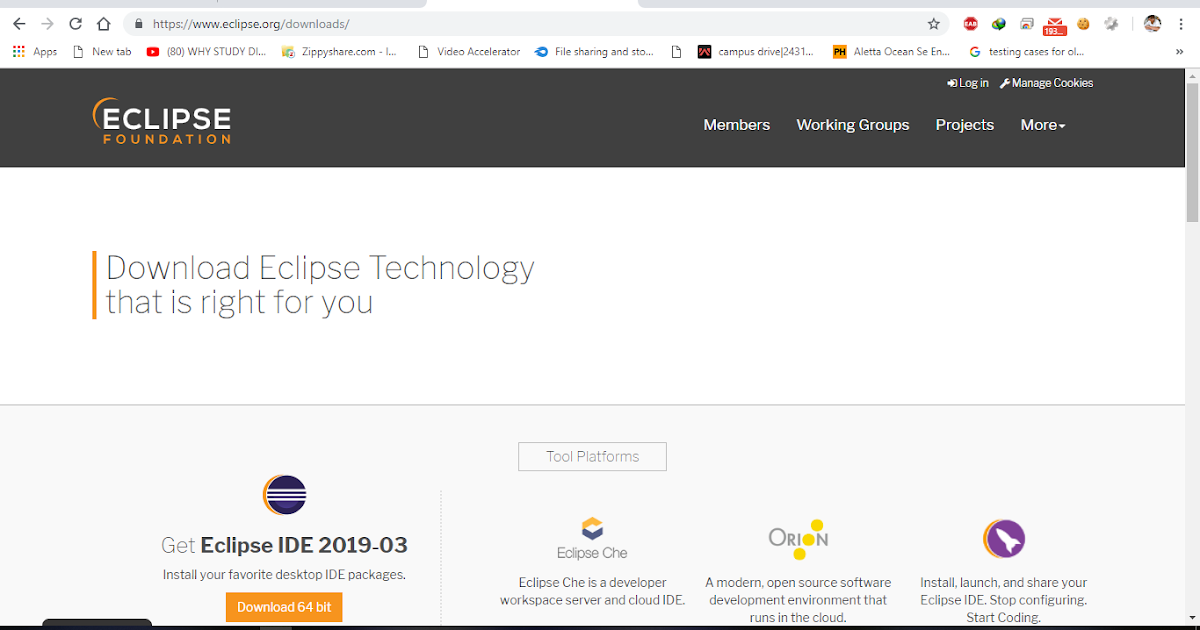Click the purple Eclipse IDE cloud icon
The image size is (1200, 630).
tap(1003, 538)
